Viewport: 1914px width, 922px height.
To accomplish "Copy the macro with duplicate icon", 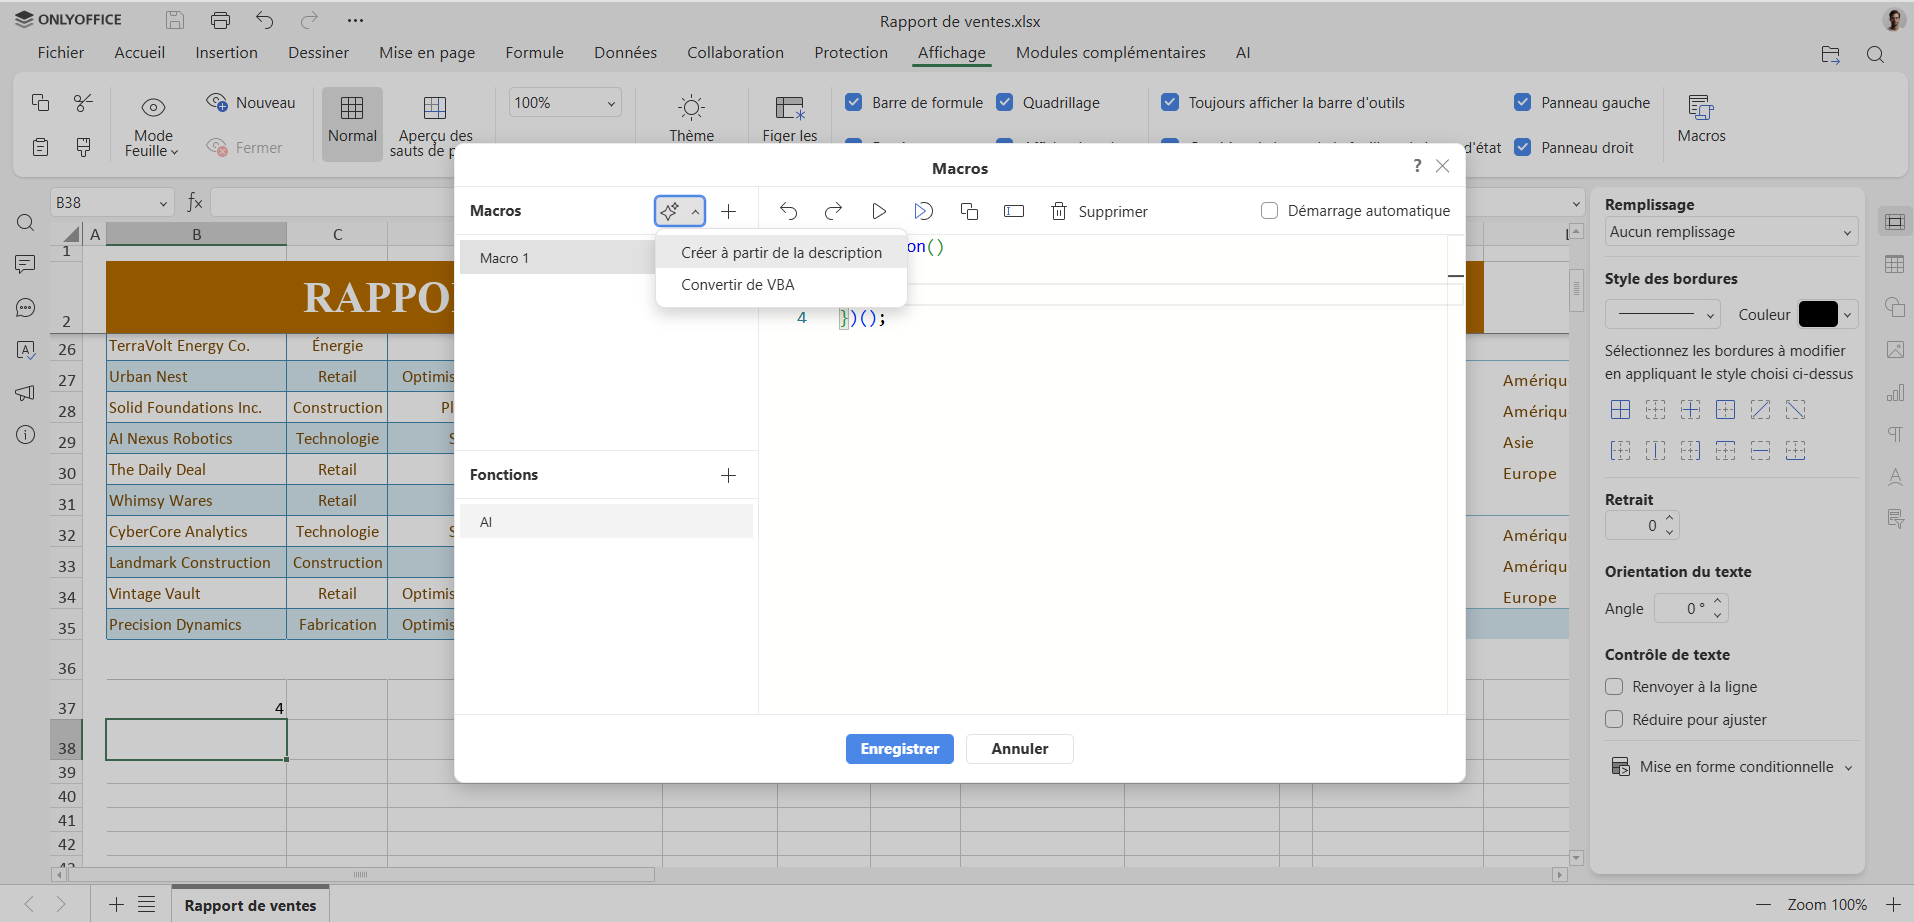I will pyautogui.click(x=969, y=211).
